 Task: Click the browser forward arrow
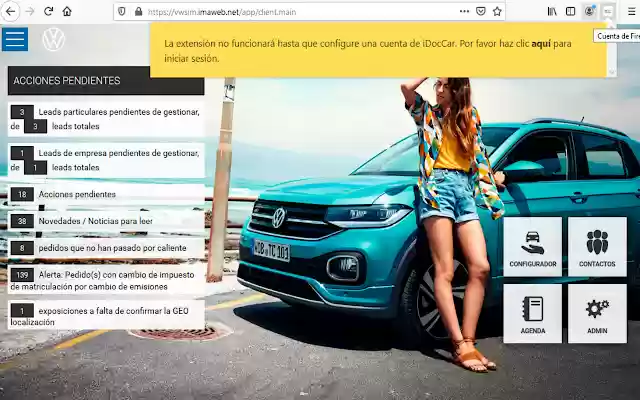(x=30, y=11)
